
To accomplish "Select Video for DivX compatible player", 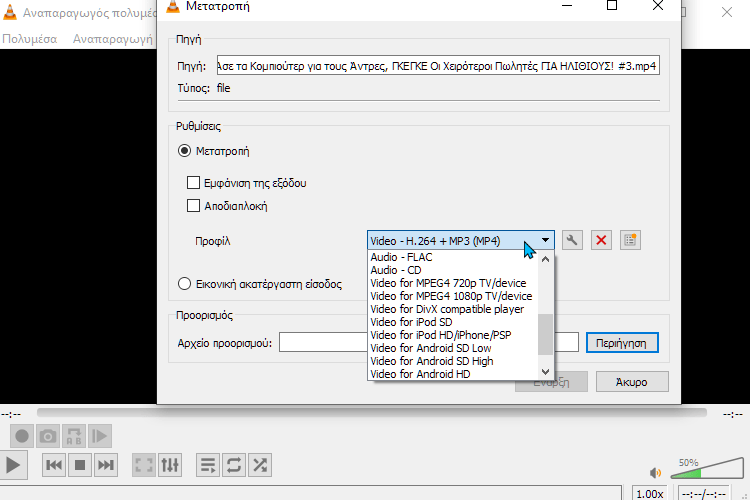I will (453, 309).
